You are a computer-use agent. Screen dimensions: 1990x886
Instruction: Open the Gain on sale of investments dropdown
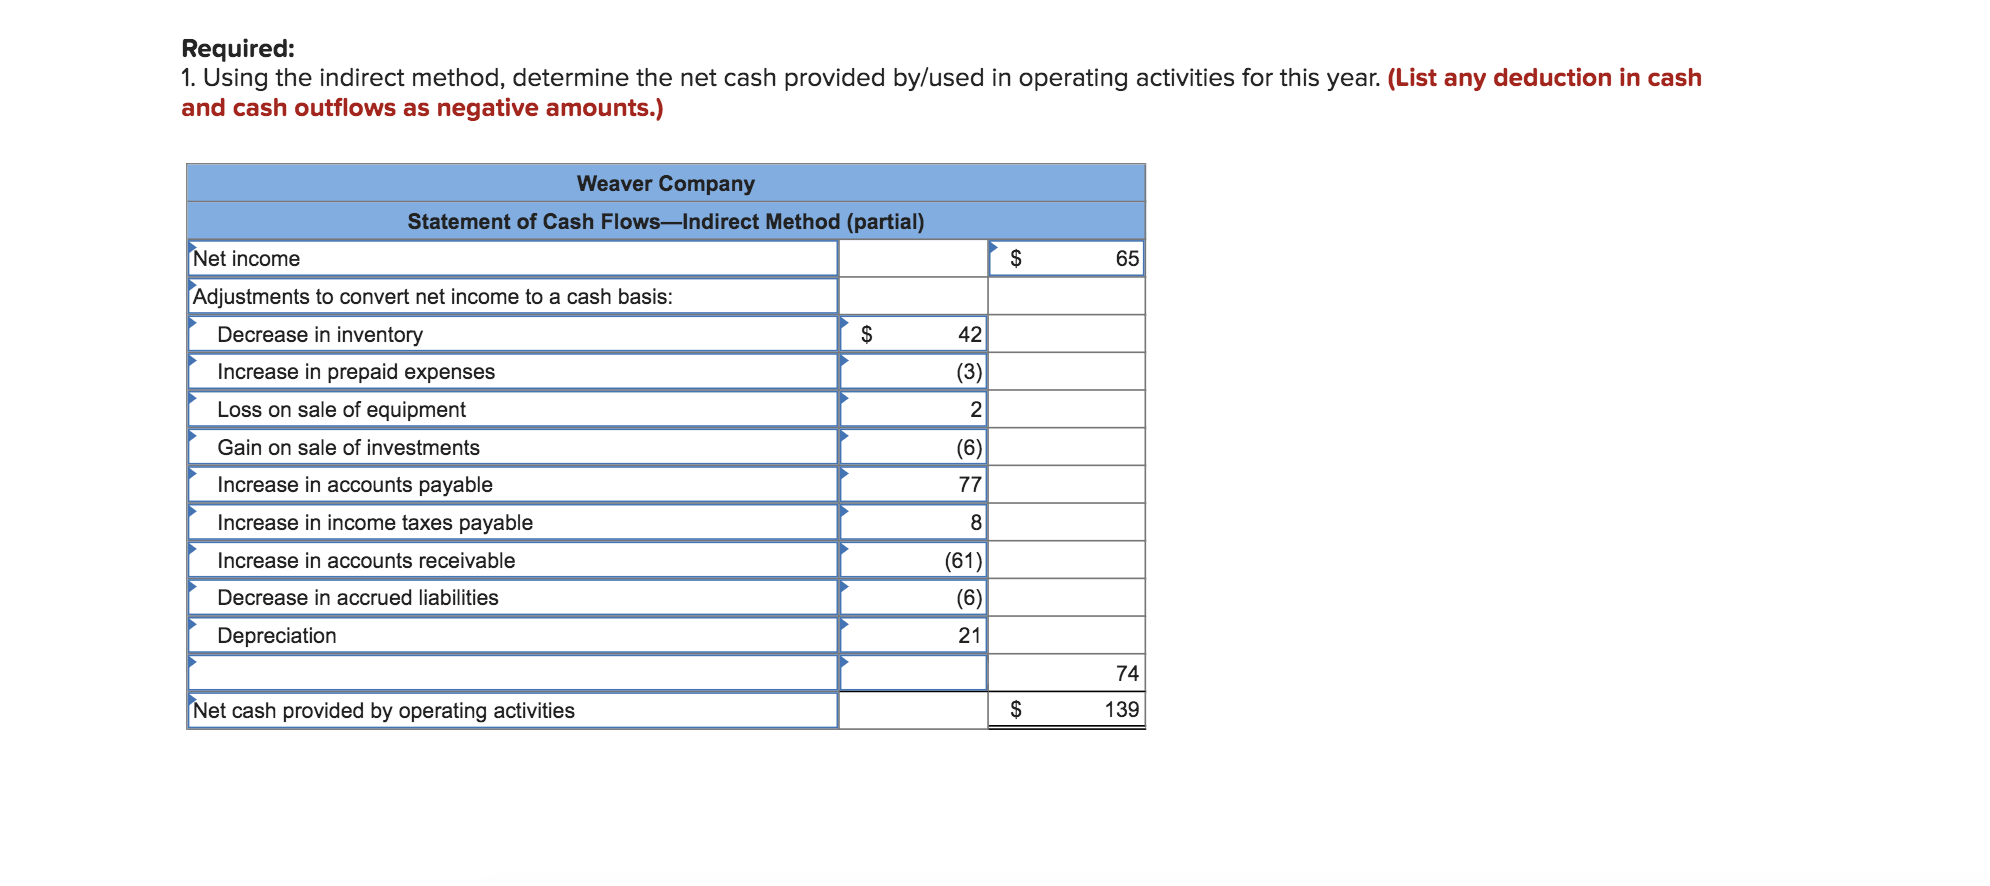pyautogui.click(x=513, y=447)
